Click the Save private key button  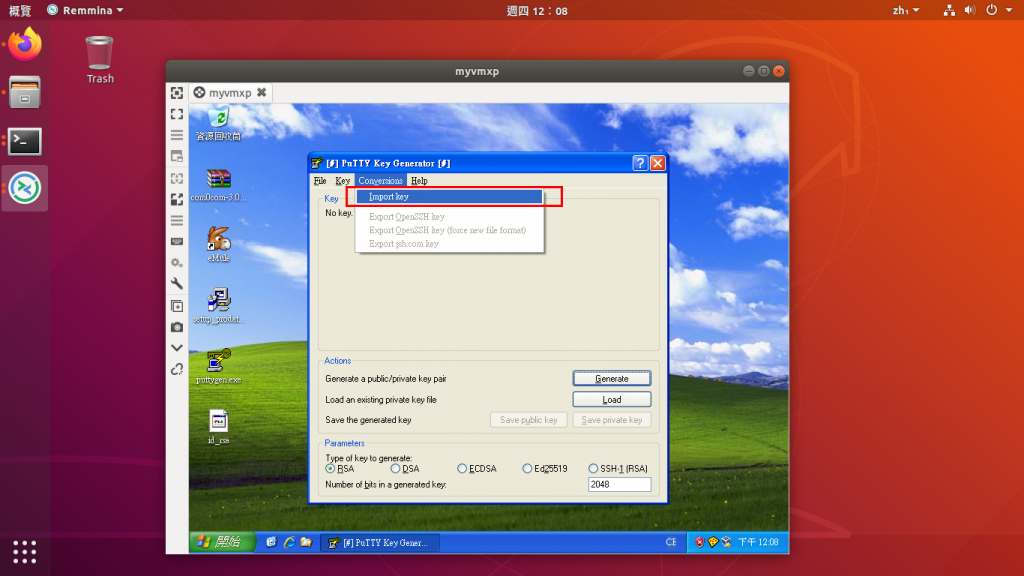[612, 420]
